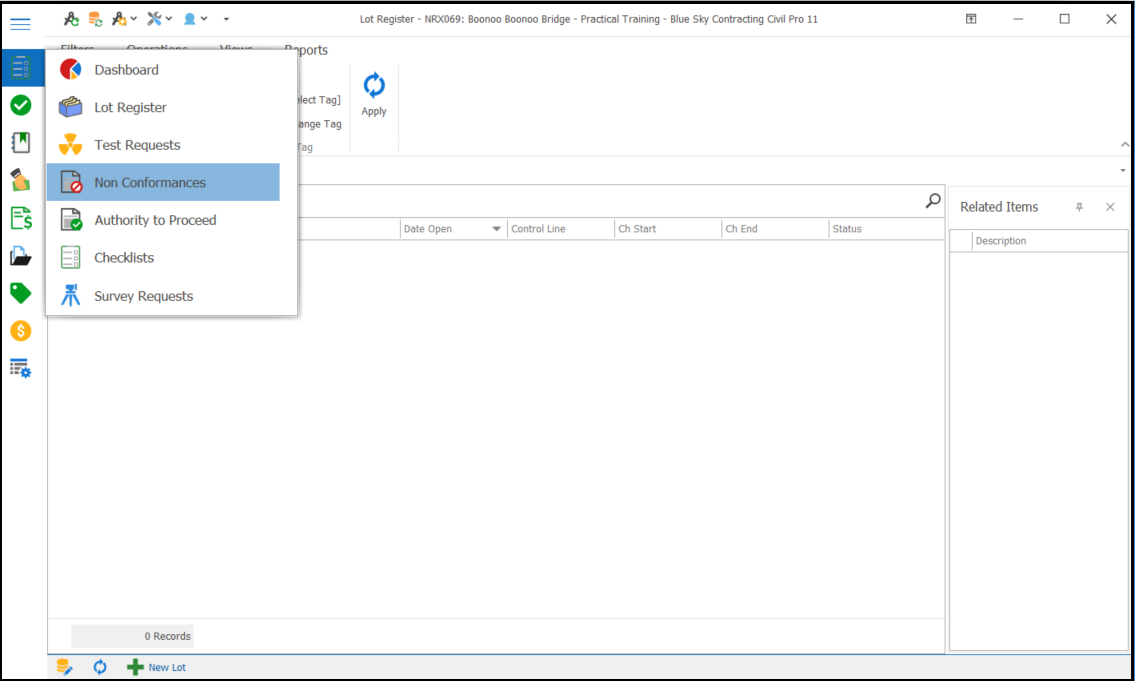Viewport: 1135px width, 681px height.
Task: Click the green price tag sidebar icon
Action: [20, 293]
